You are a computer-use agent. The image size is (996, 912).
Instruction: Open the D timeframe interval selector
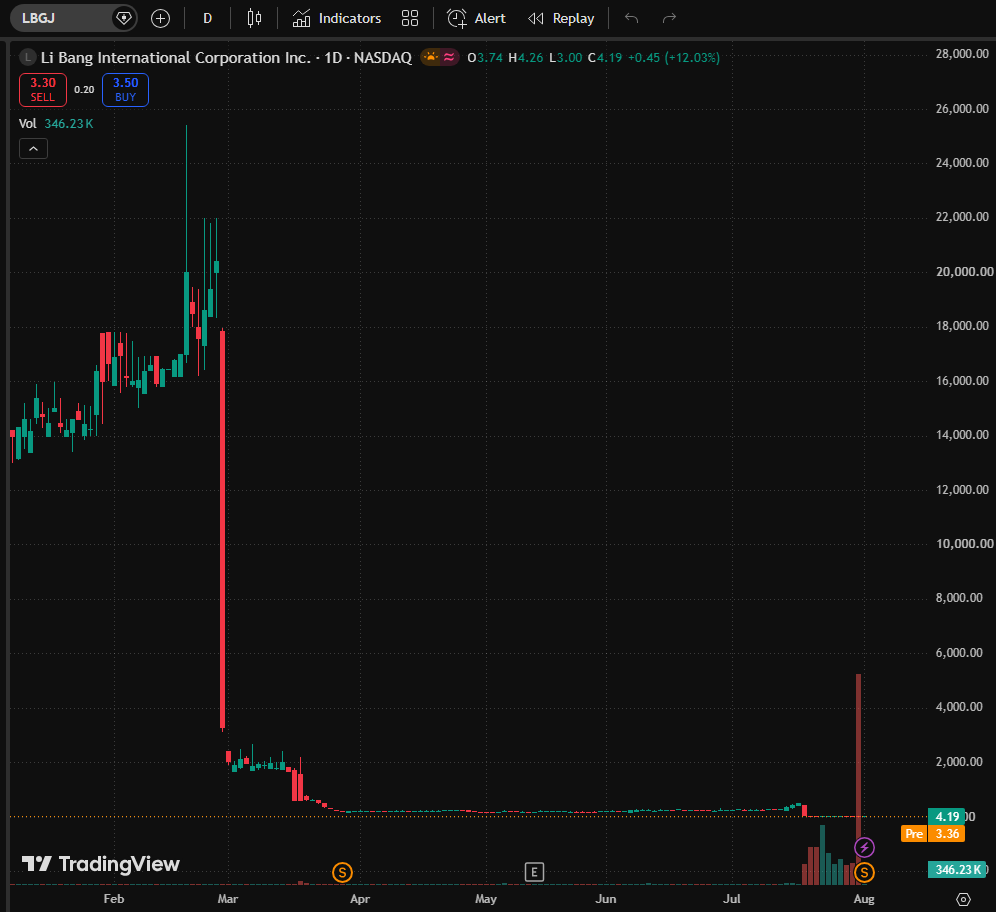[207, 18]
